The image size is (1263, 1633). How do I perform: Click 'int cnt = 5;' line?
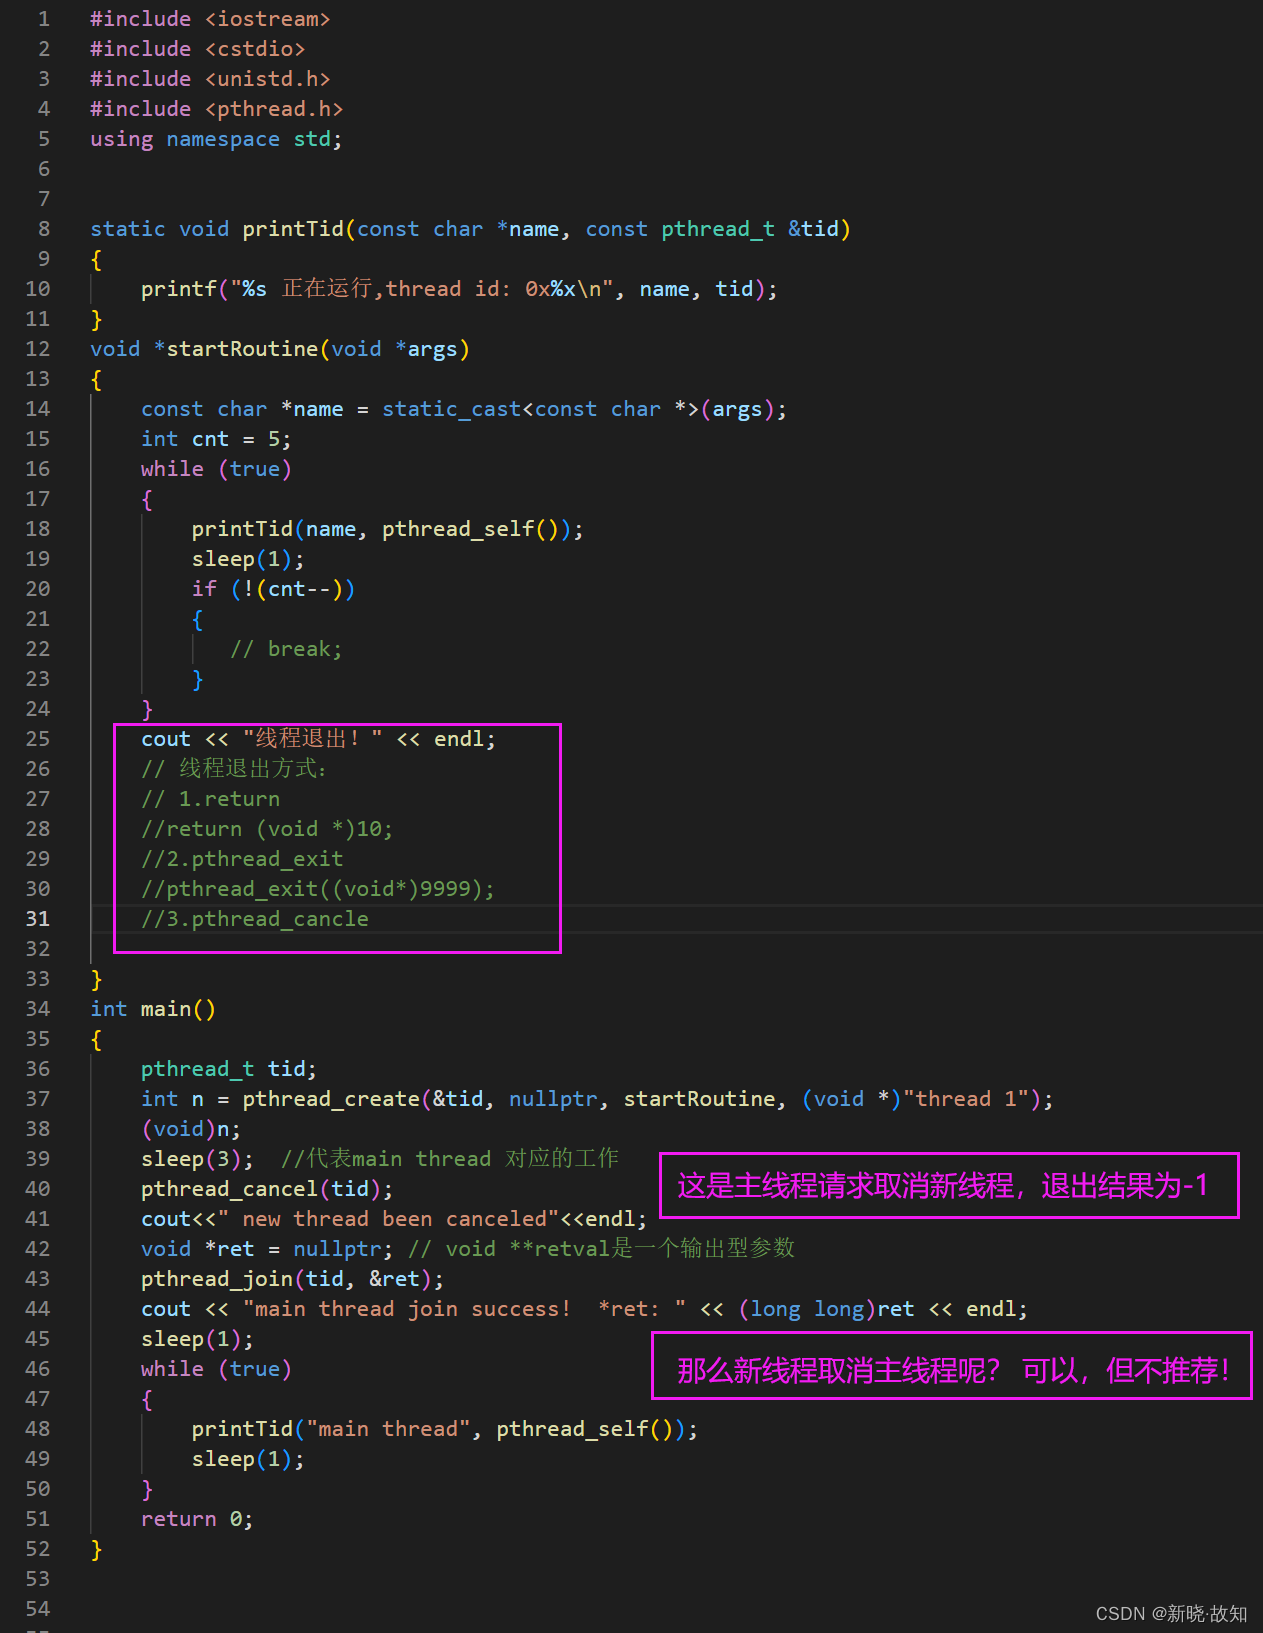(x=216, y=439)
